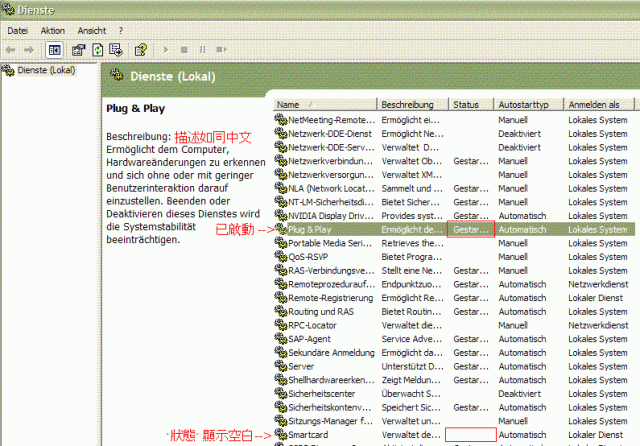Viewport: 640px width, 446px height.
Task: Click the Forward arrow toolbar icon
Action: pyautogui.click(x=29, y=50)
